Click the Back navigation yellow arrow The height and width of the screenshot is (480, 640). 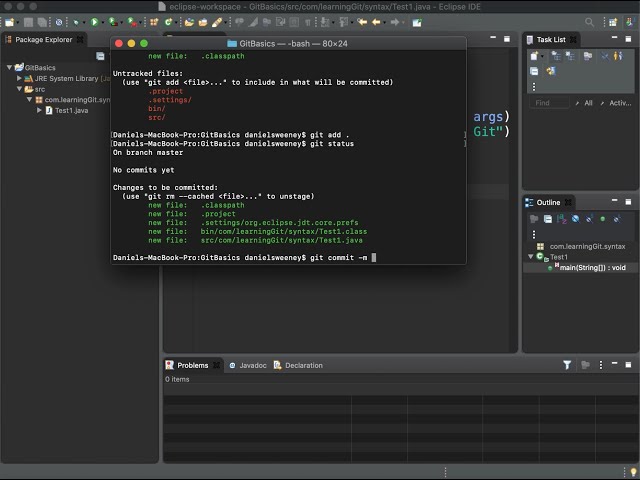click(376, 22)
